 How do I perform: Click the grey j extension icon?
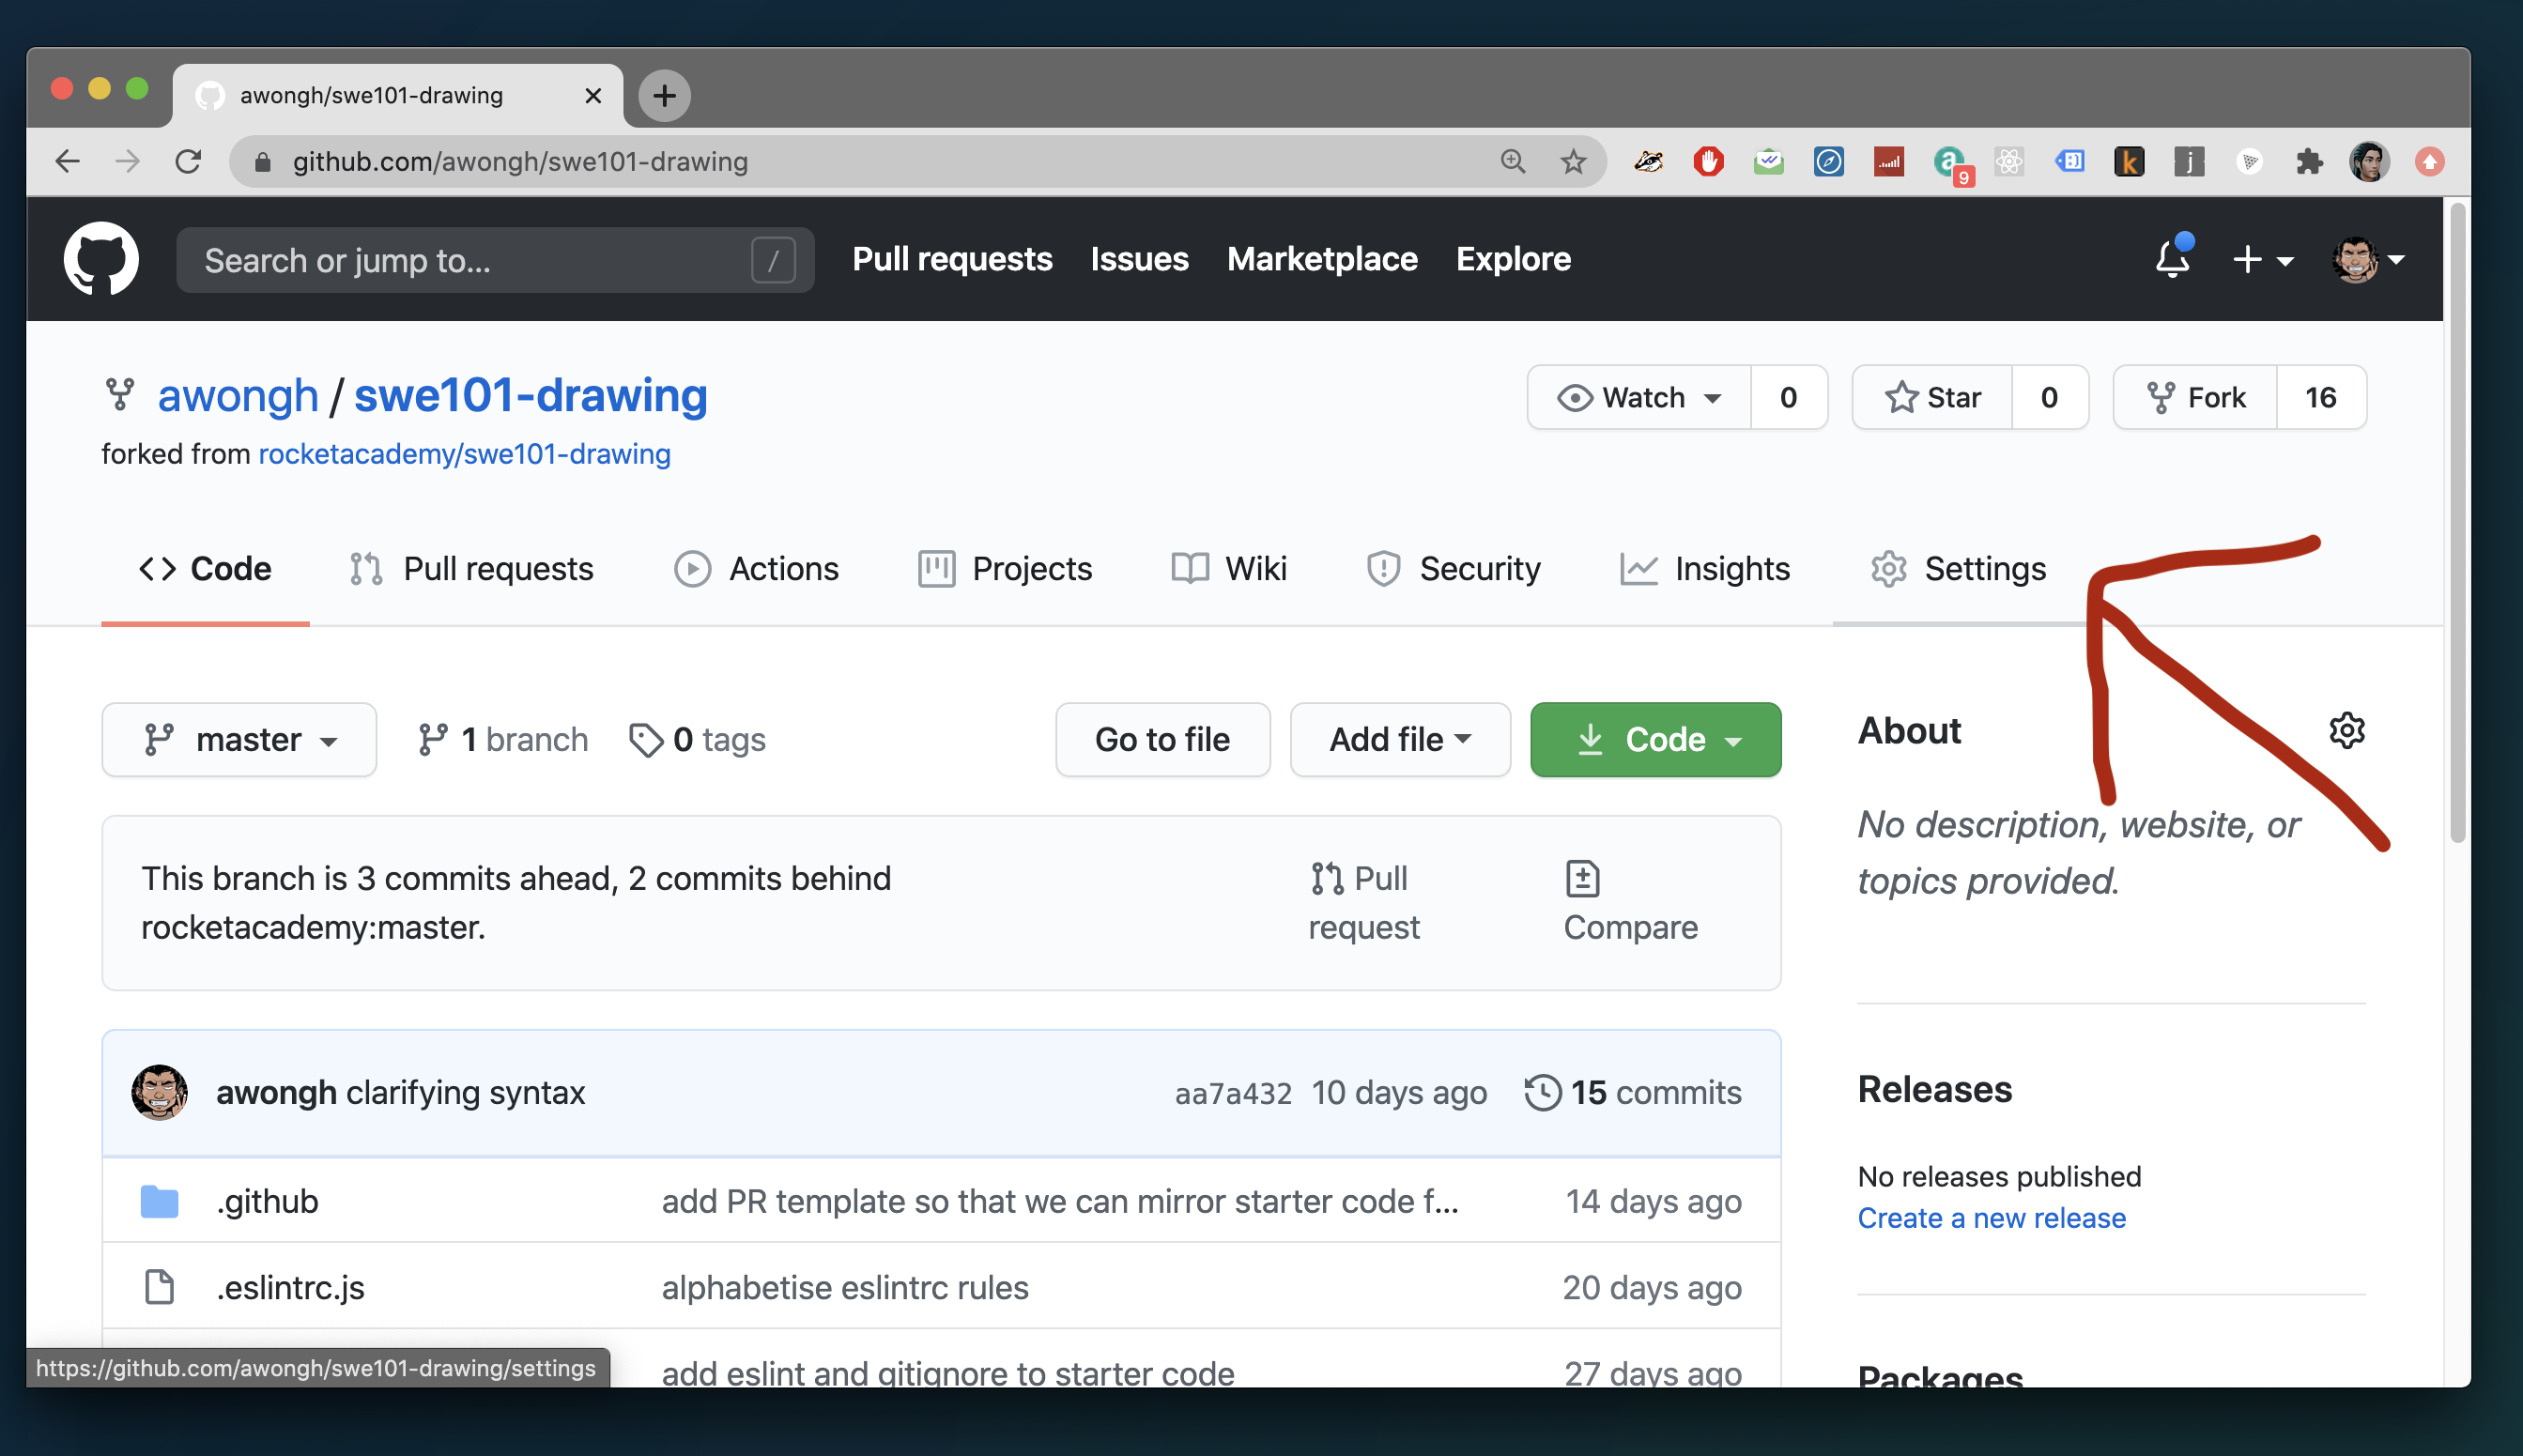click(x=2189, y=161)
